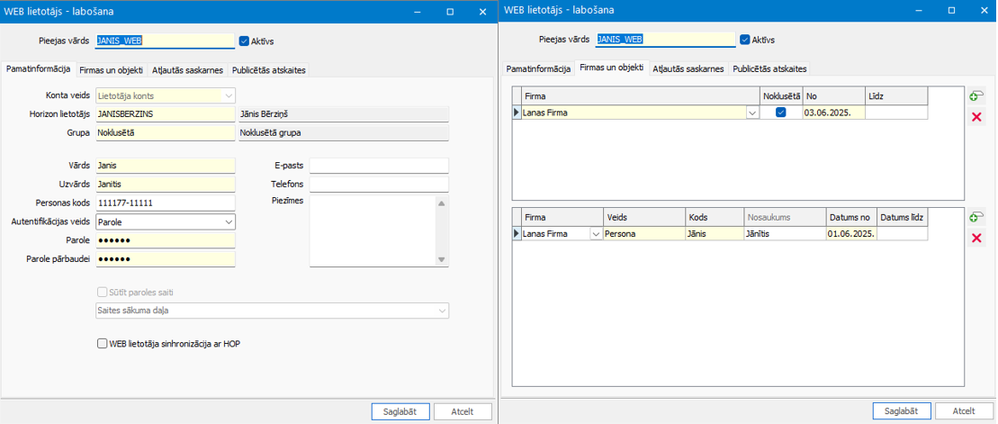Delete the selected row in upper Firma grid
This screenshot has height=424, width=998.
(x=976, y=118)
